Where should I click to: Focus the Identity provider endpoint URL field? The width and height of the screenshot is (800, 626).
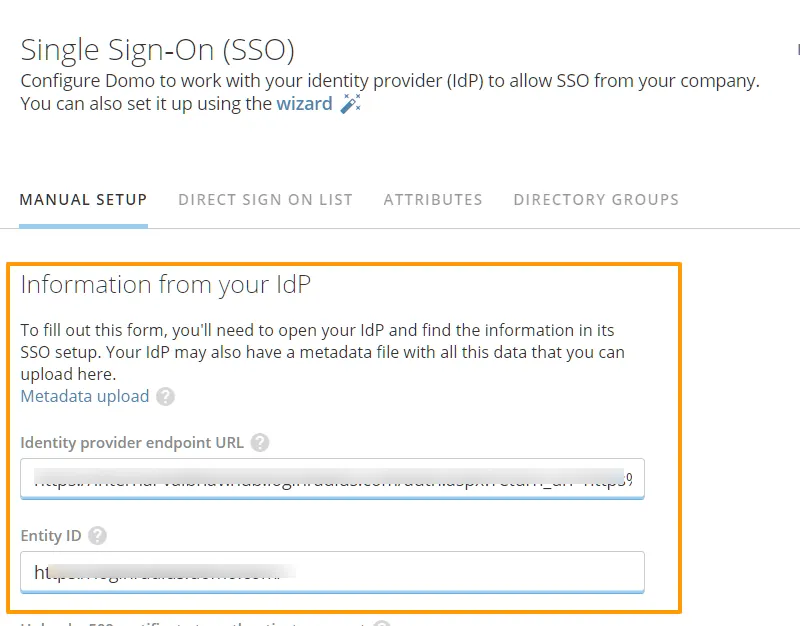pyautogui.click(x=332, y=479)
